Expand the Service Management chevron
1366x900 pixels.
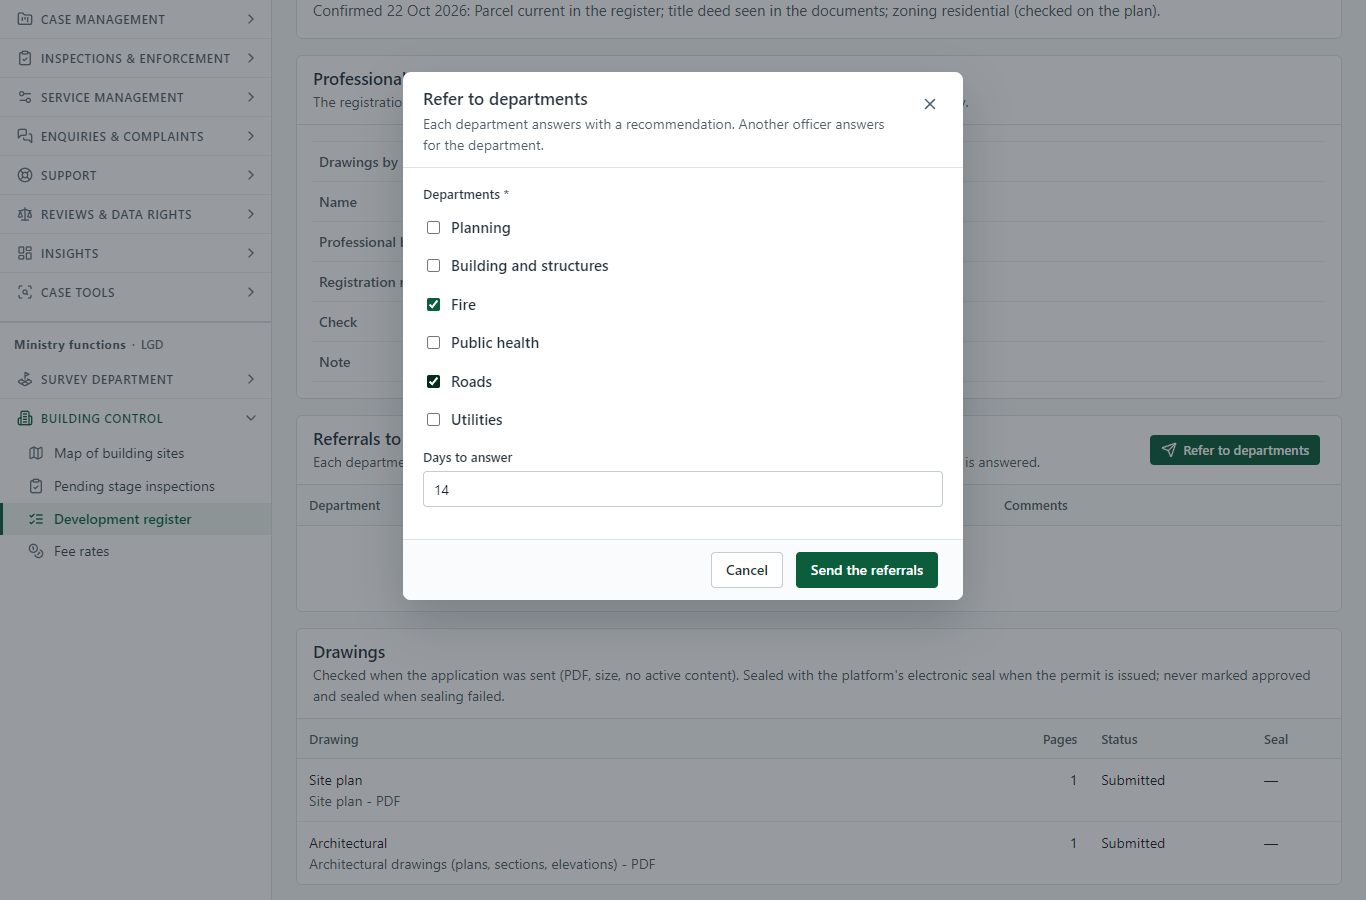tap(251, 97)
